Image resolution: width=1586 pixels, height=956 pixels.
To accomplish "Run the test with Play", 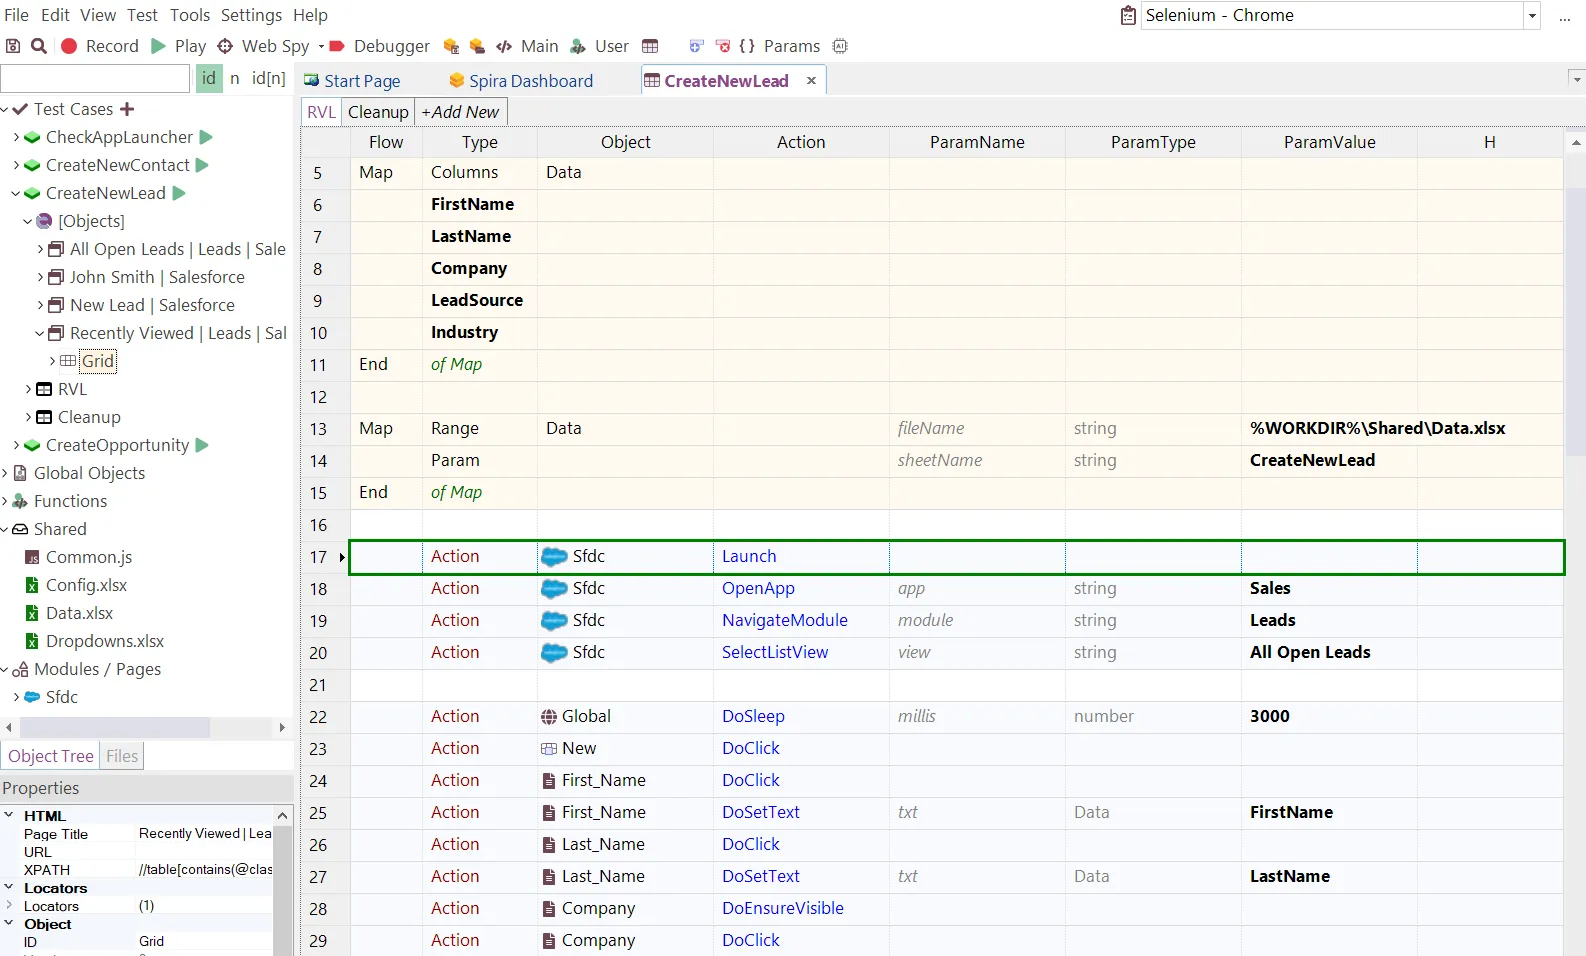I will (x=179, y=46).
